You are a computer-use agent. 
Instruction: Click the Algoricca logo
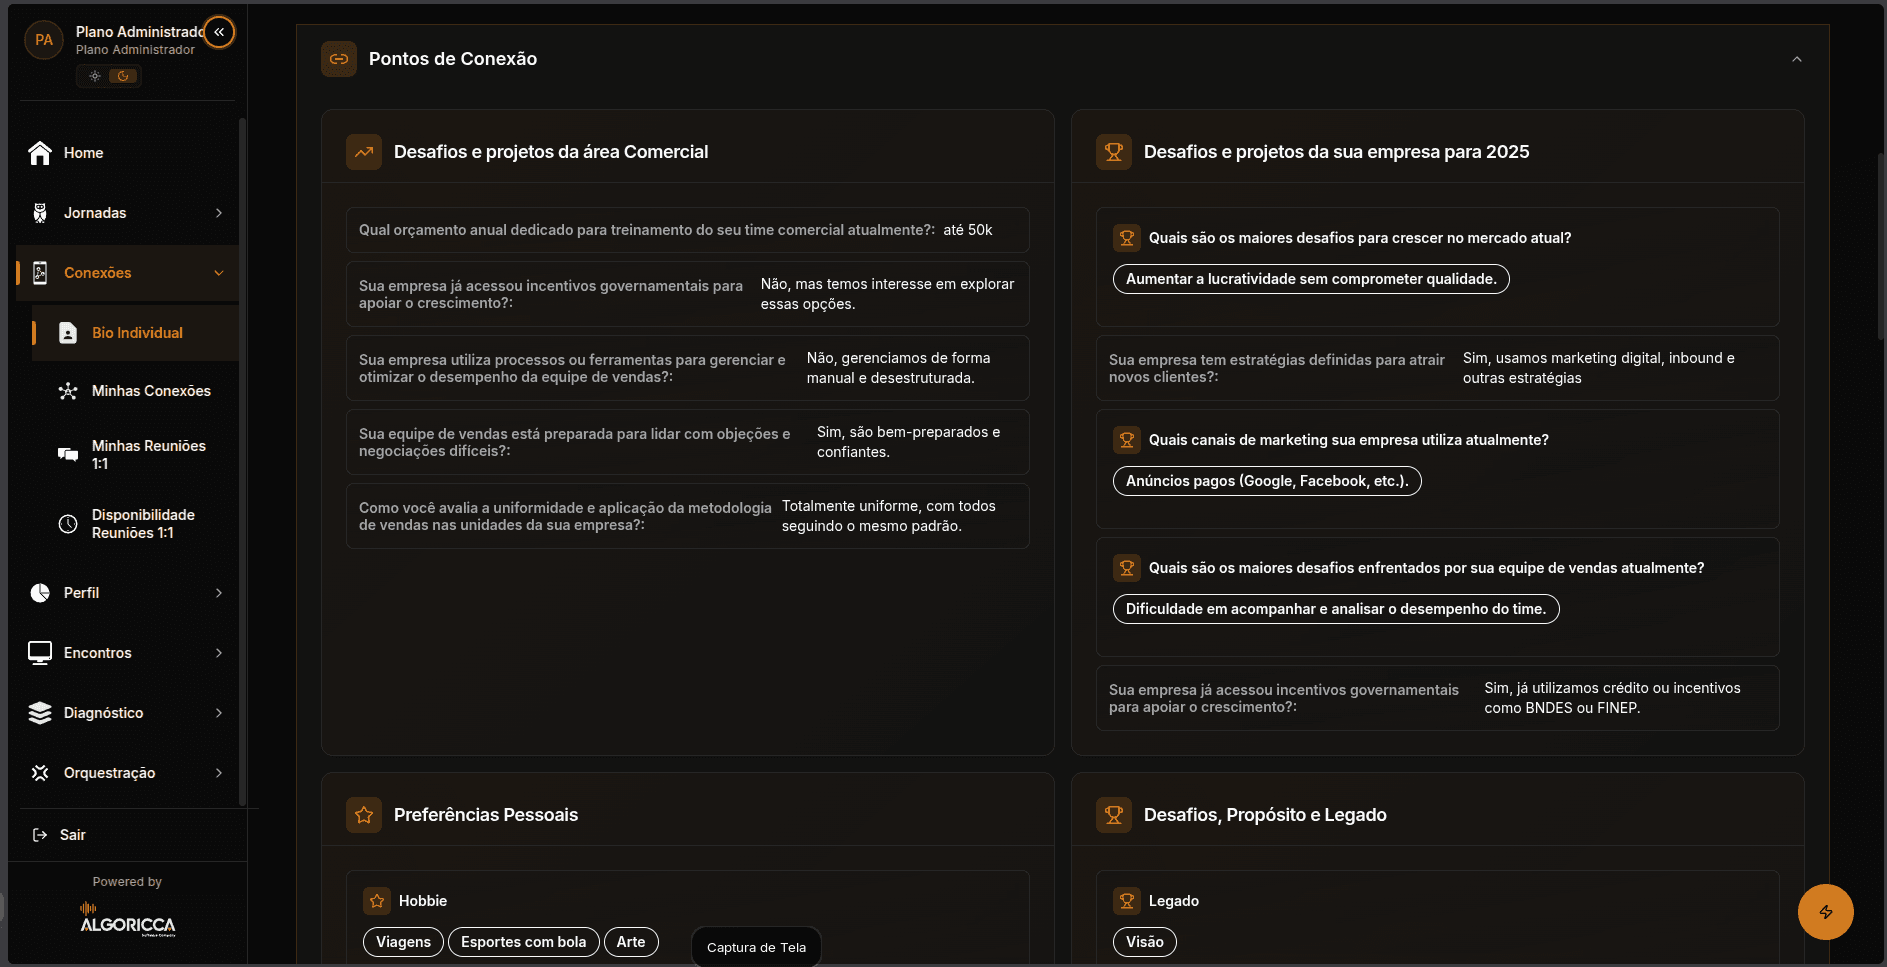point(128,919)
